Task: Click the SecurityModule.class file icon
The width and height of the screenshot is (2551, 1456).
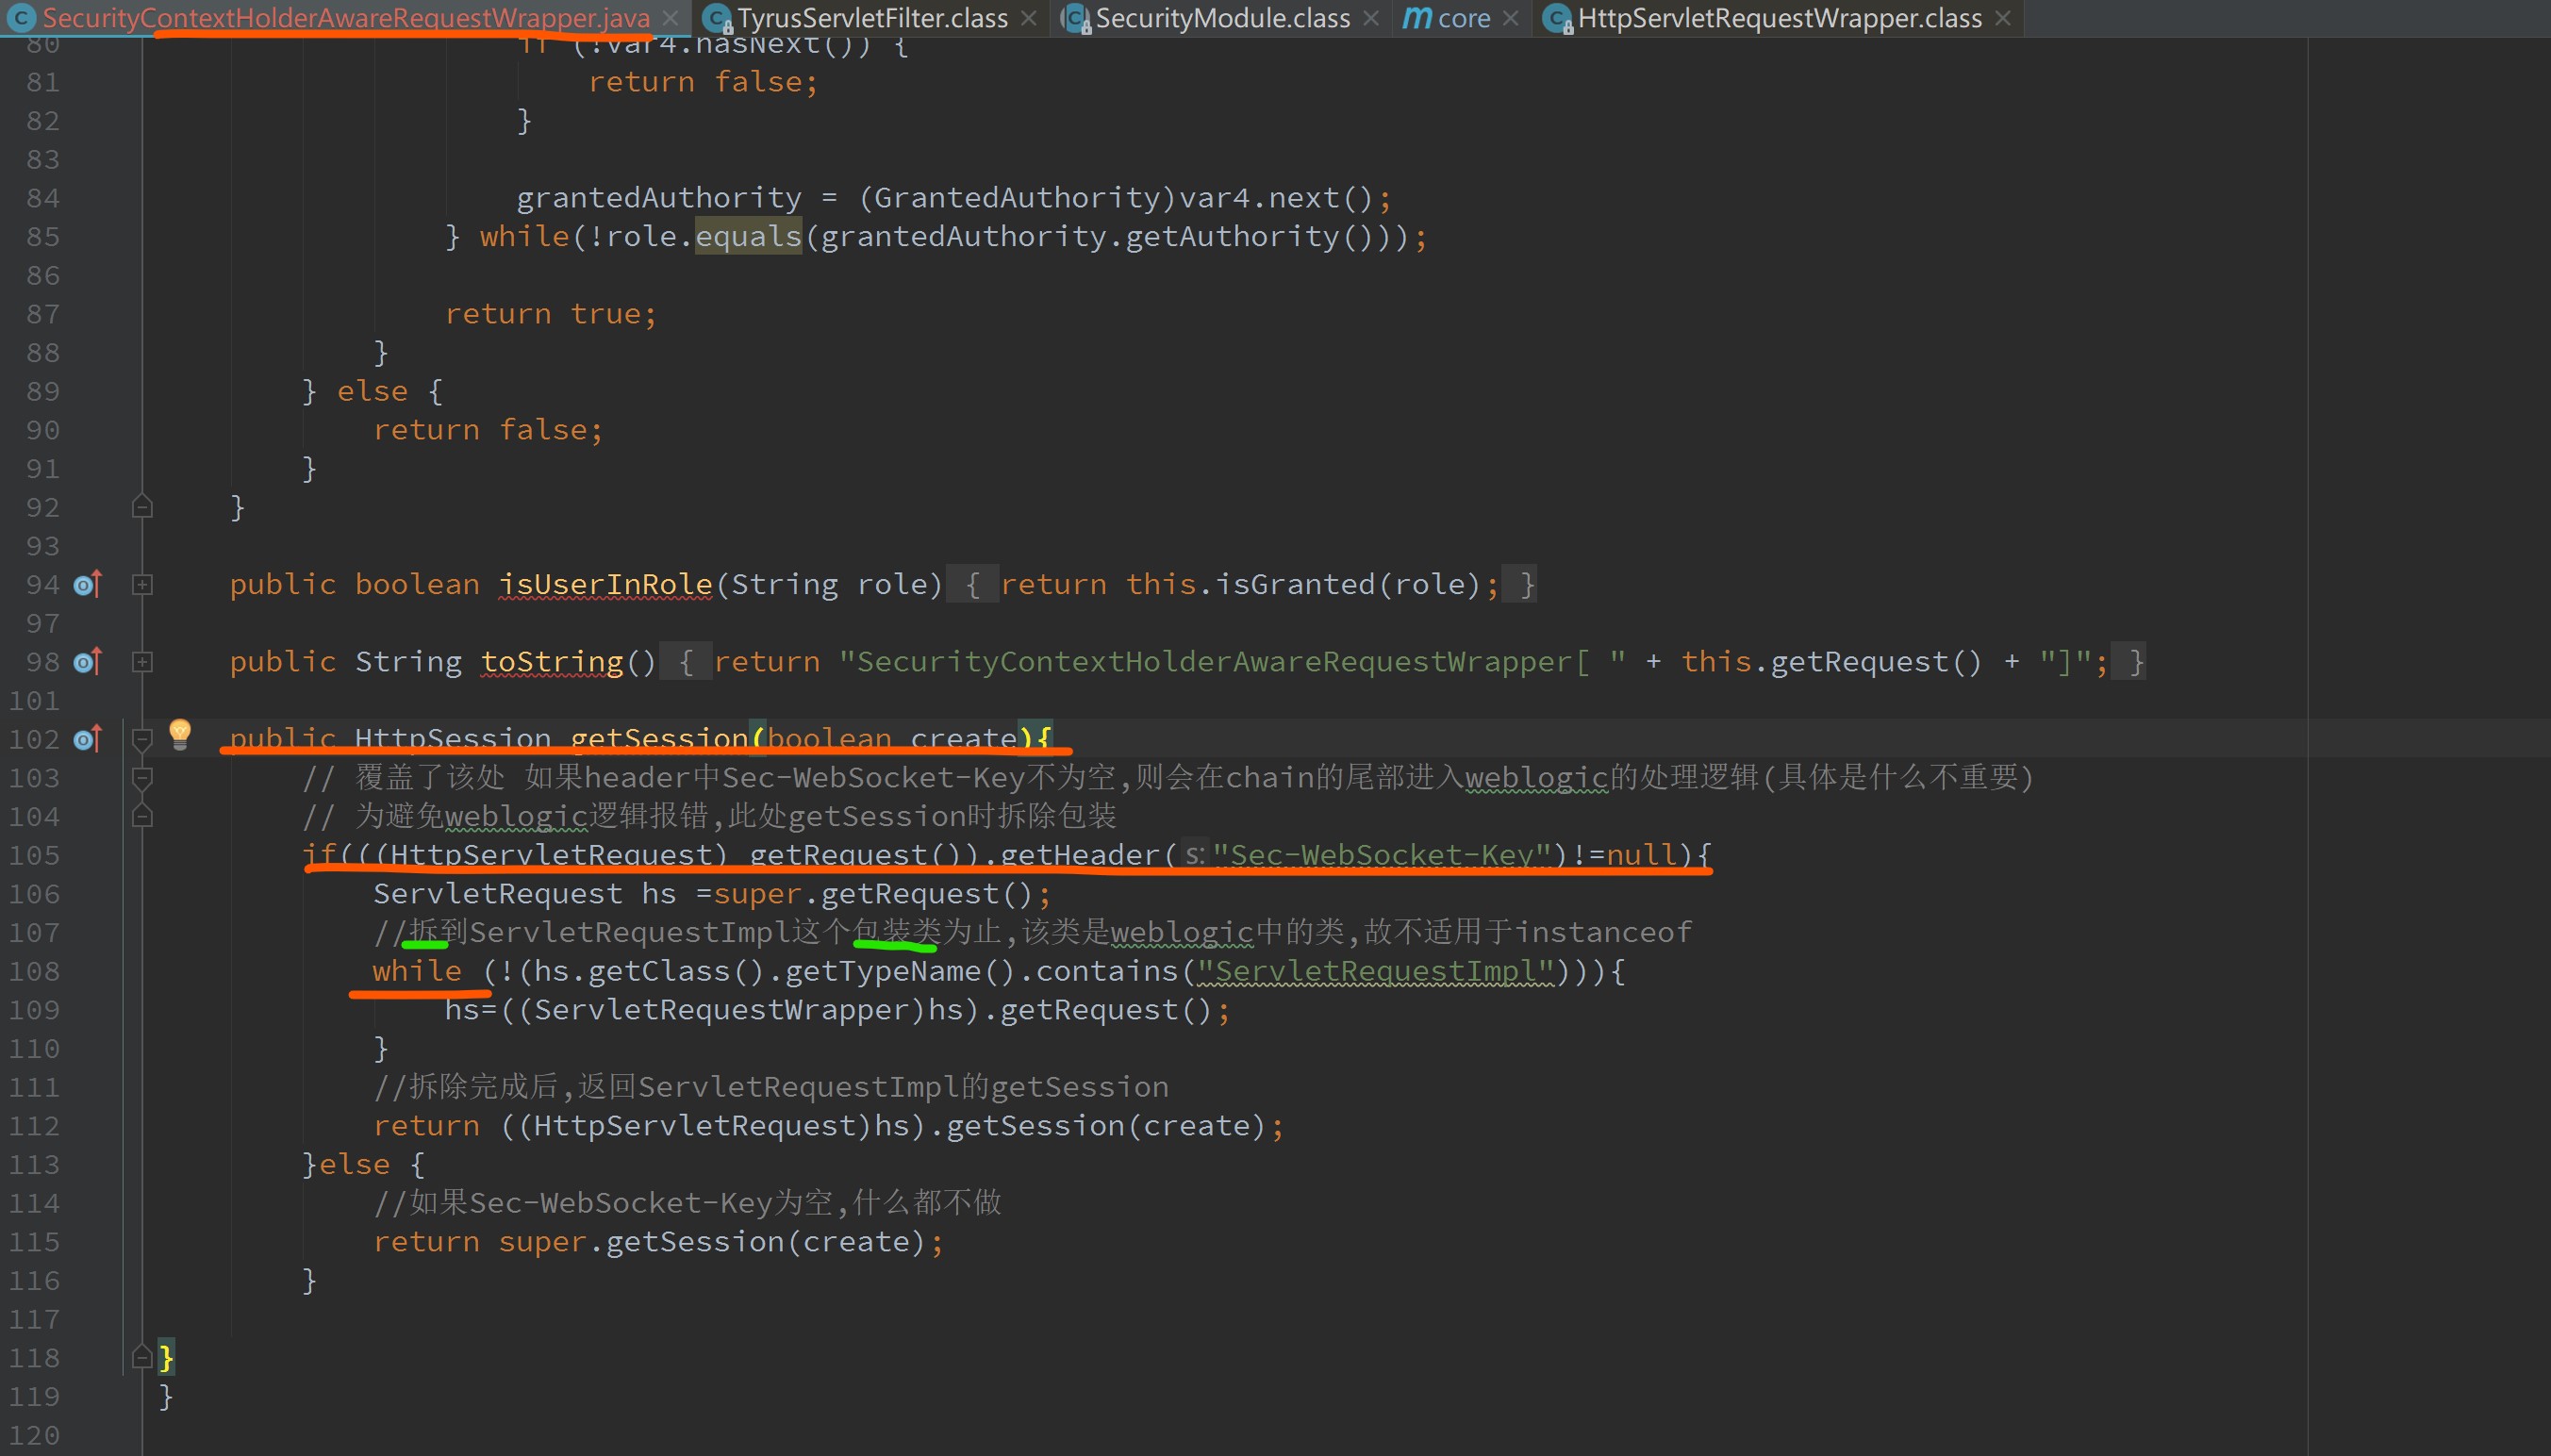Action: 1076,18
